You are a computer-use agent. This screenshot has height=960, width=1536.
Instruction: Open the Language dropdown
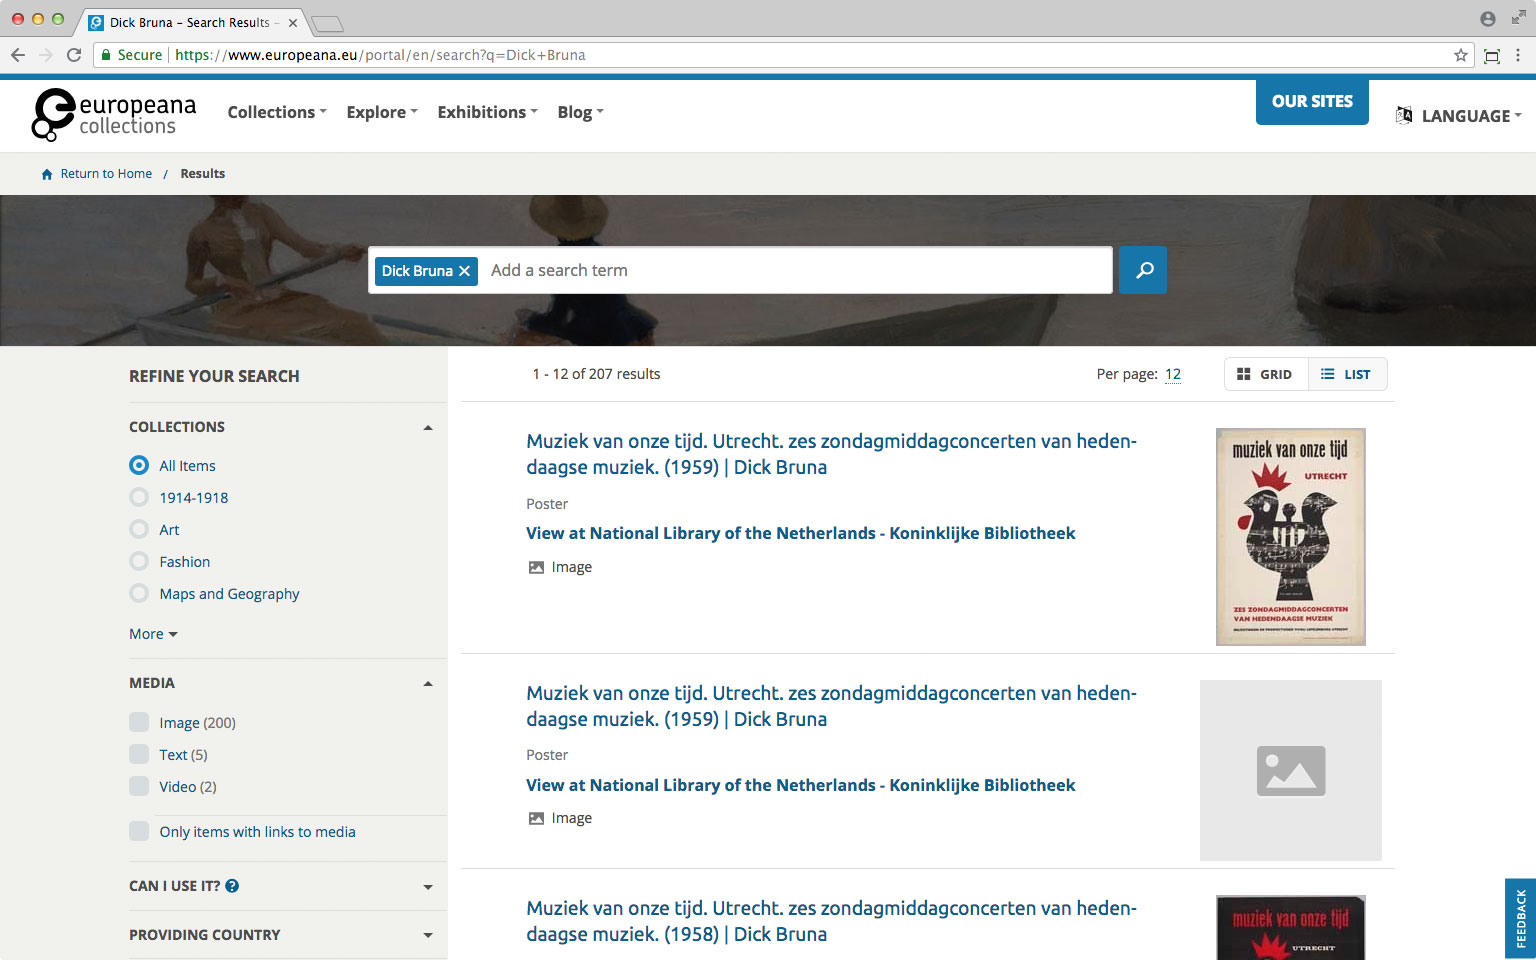[1458, 115]
